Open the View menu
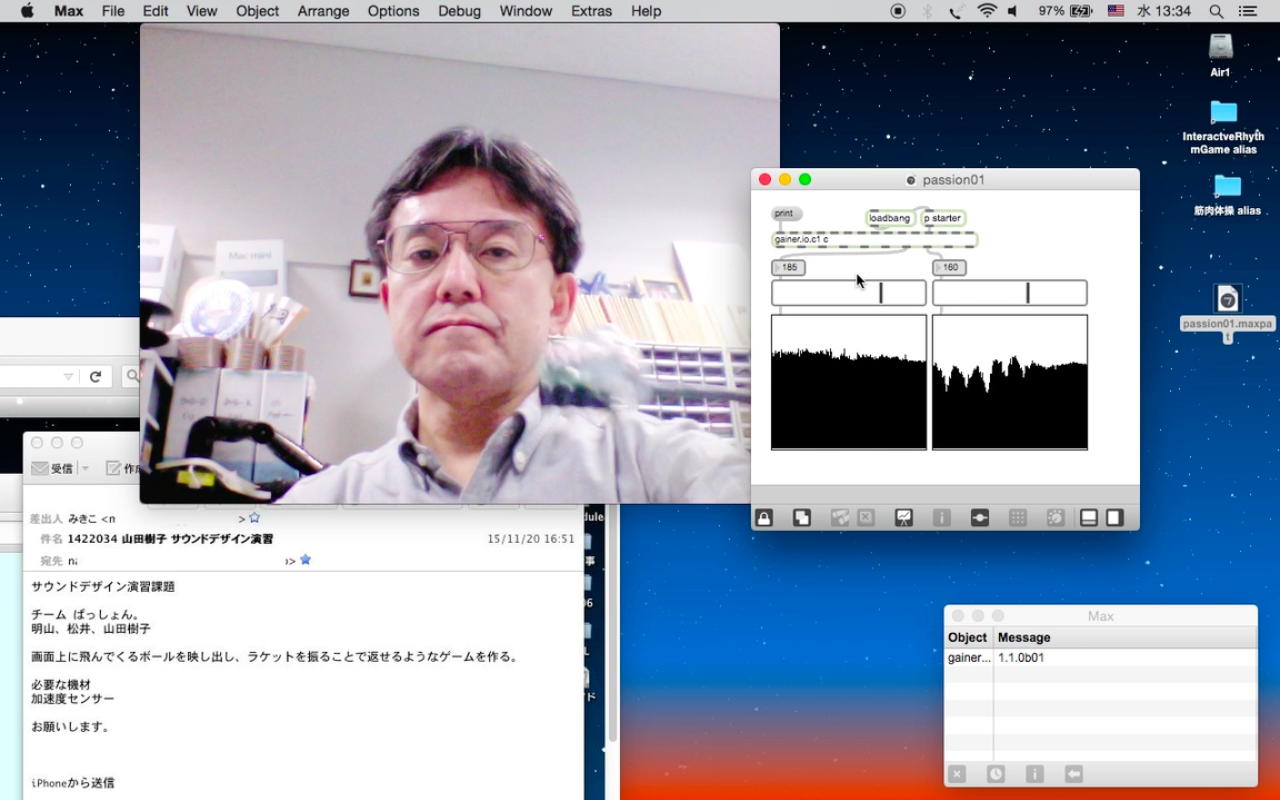 point(201,11)
